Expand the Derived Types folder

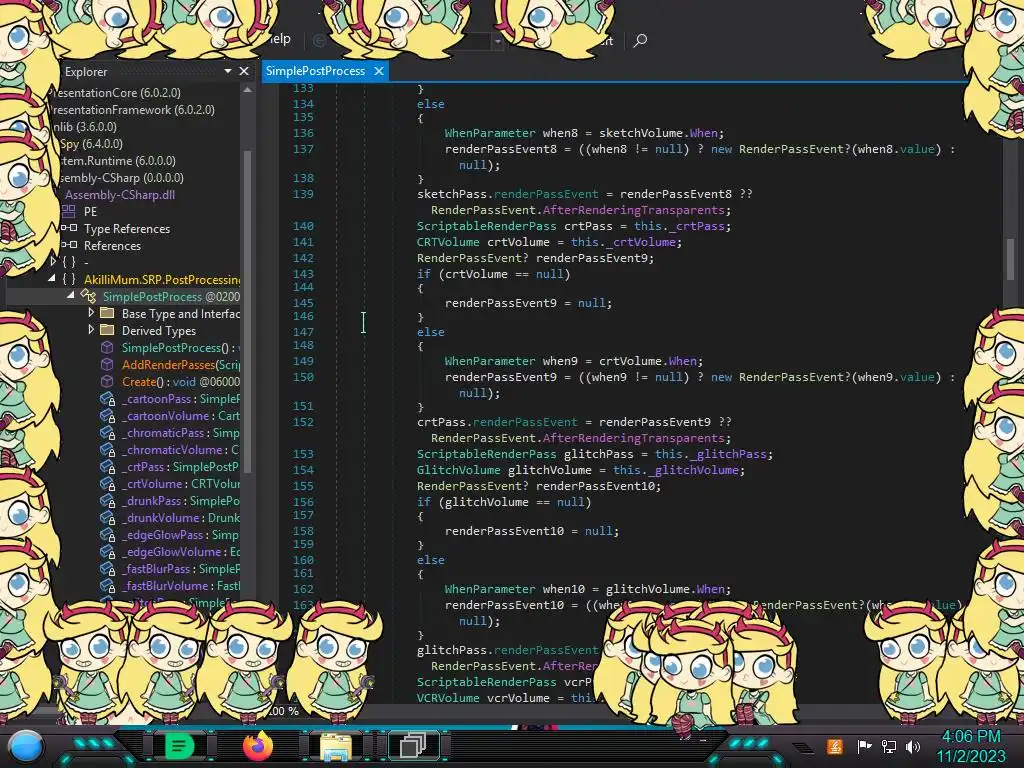(x=91, y=330)
